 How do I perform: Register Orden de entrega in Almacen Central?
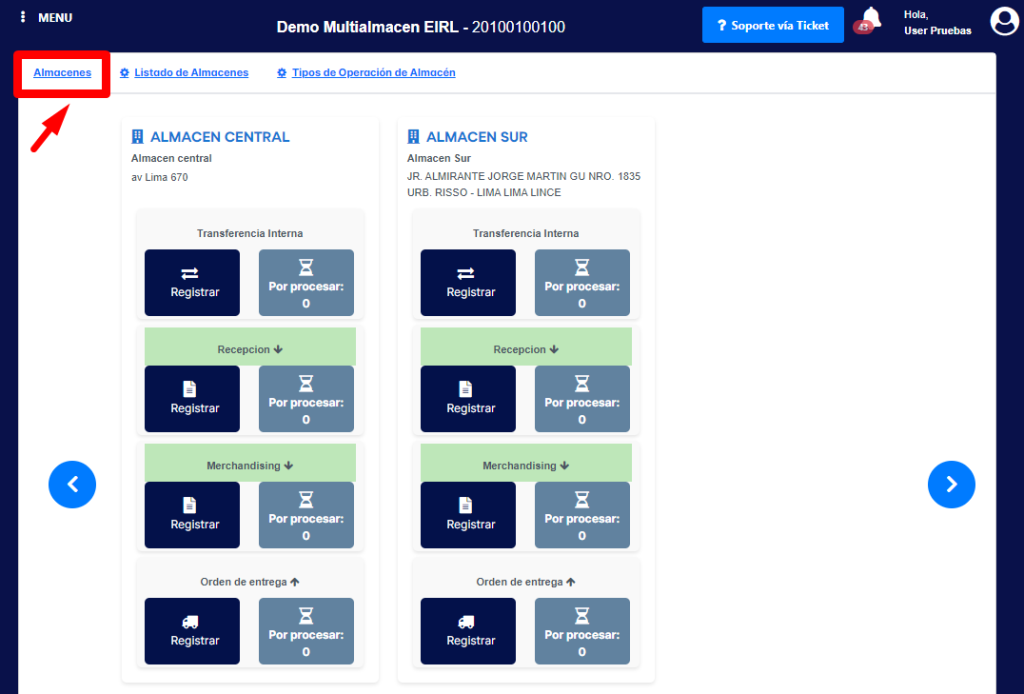click(x=192, y=631)
